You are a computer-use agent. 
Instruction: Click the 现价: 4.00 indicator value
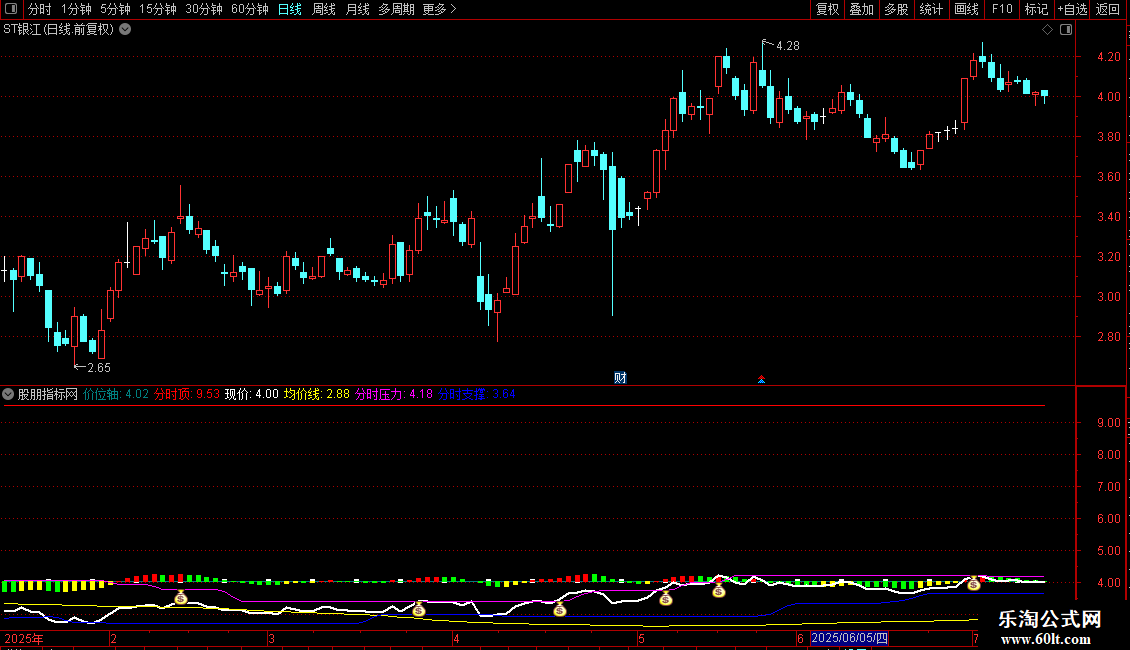point(252,394)
